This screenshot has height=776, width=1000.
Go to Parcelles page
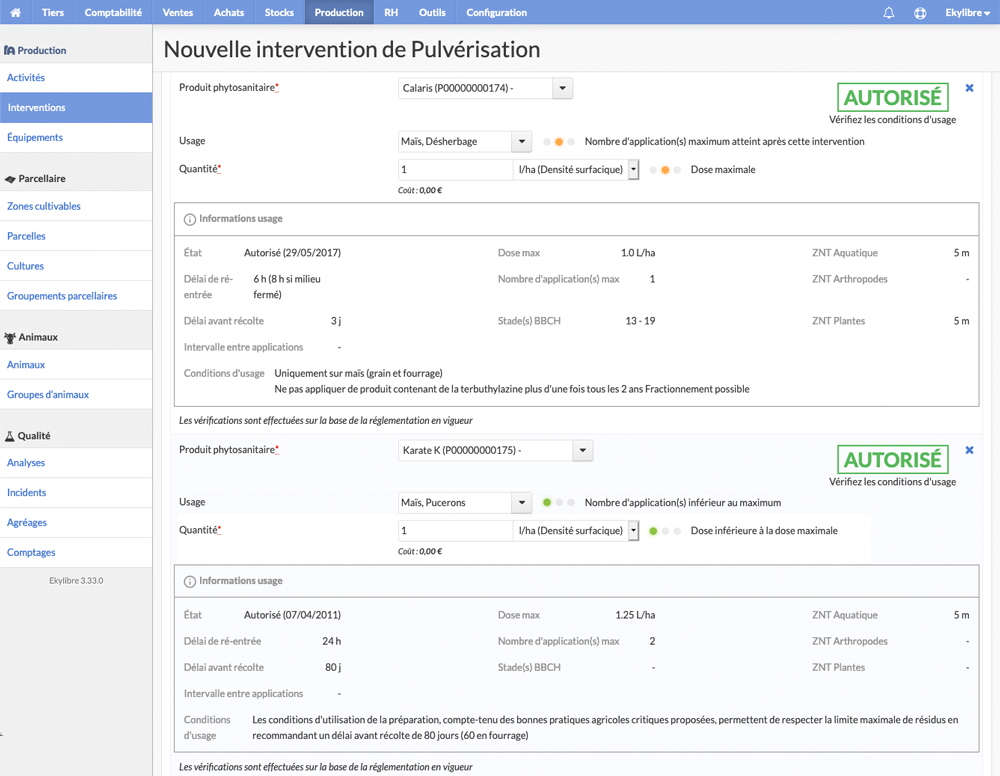(26, 236)
